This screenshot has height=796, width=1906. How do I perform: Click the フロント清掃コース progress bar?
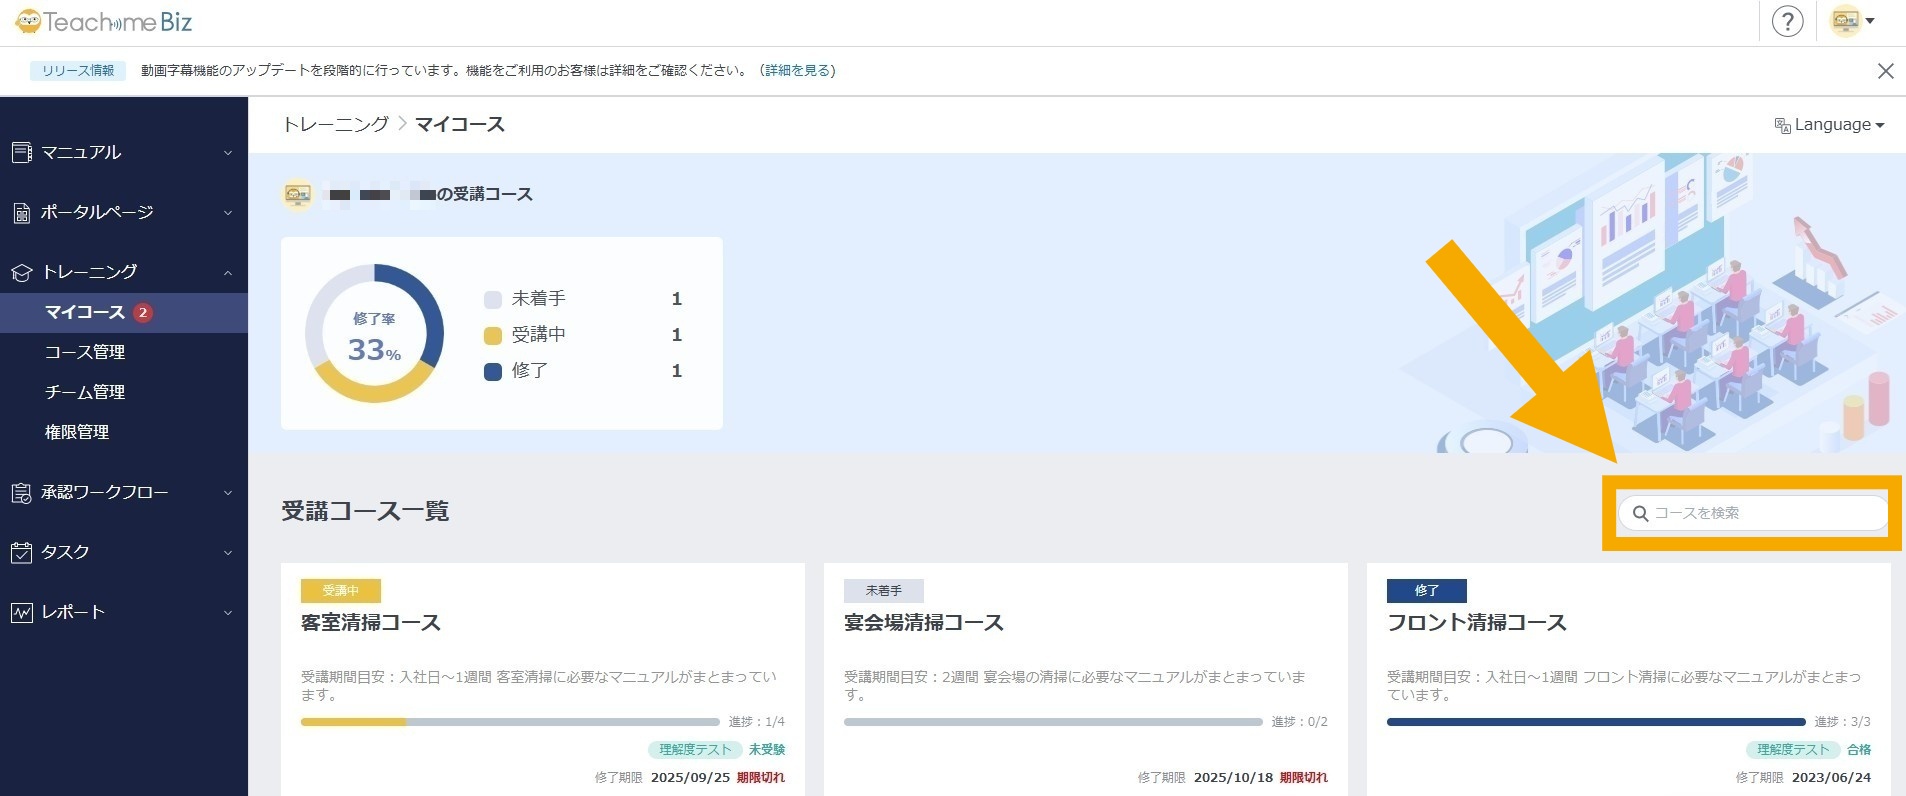click(1596, 722)
